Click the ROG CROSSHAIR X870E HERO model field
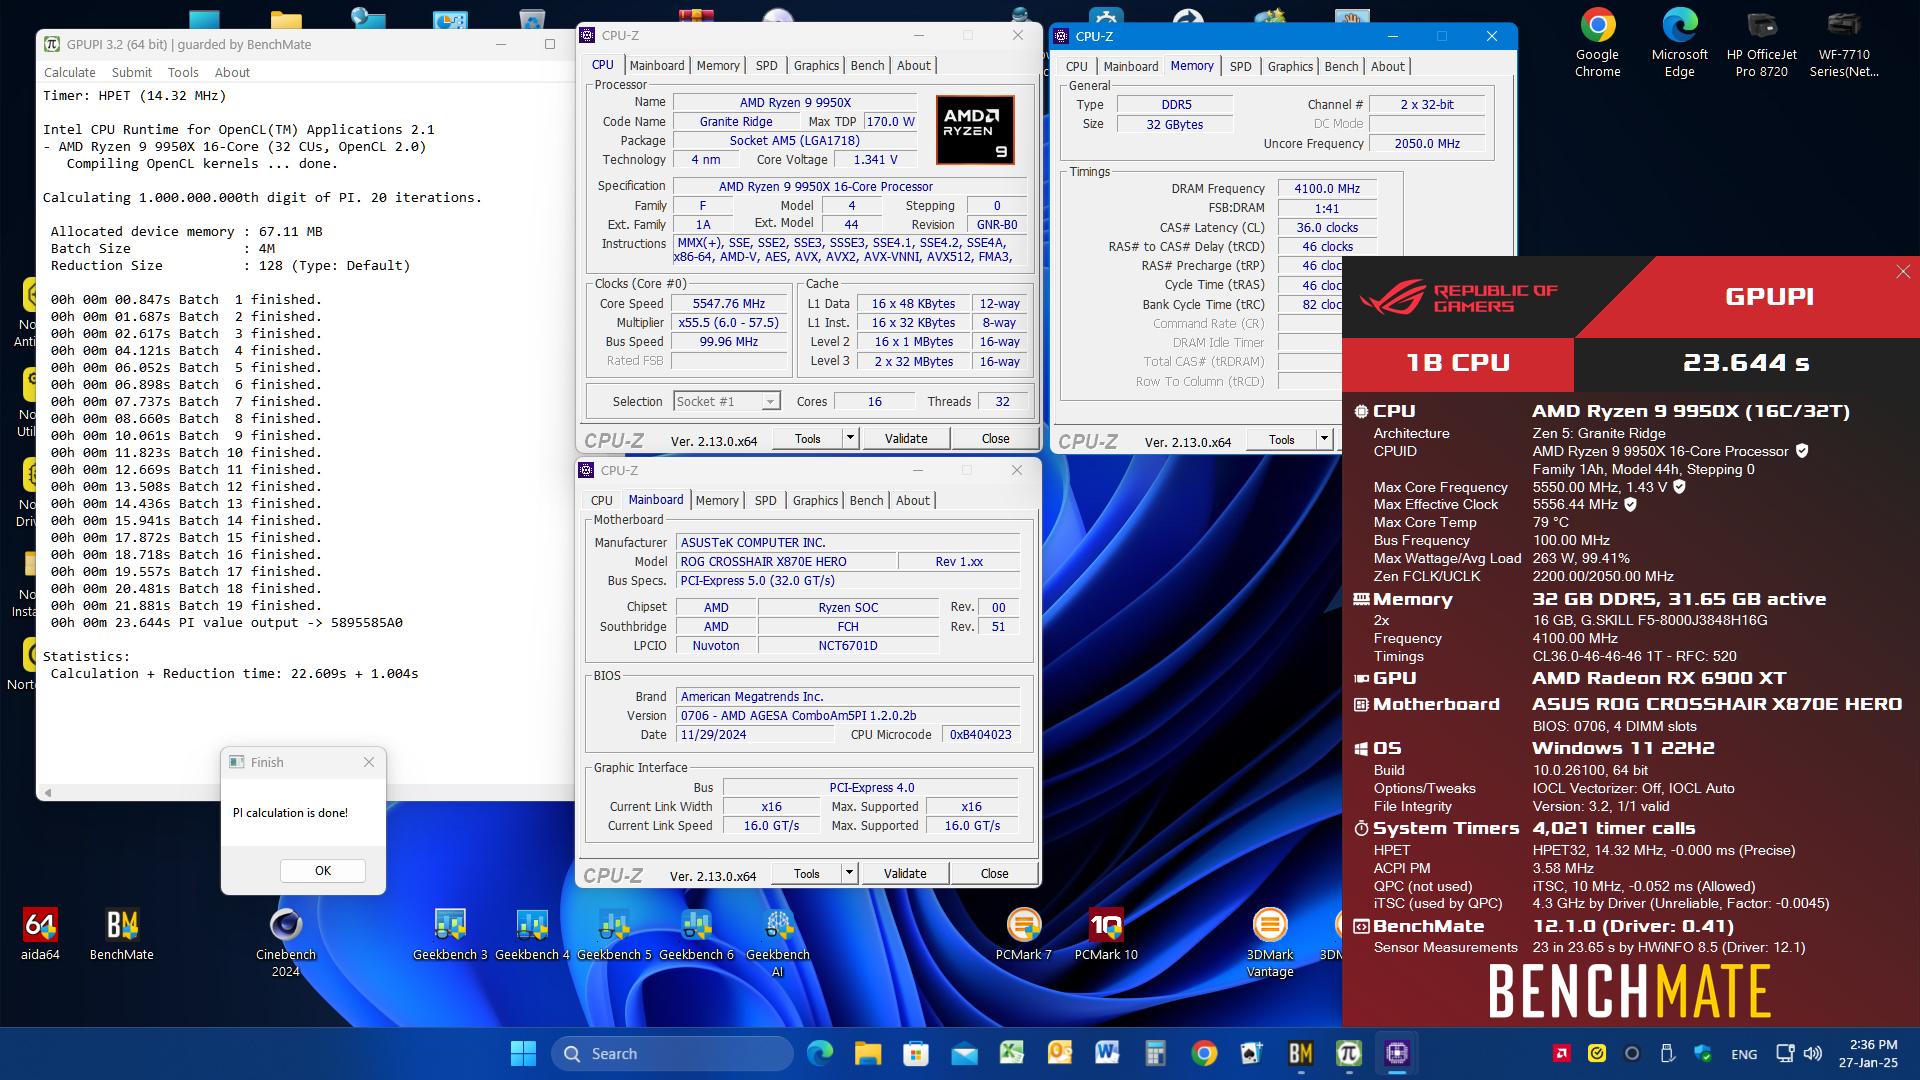Screen dimensions: 1920x1080 click(785, 561)
